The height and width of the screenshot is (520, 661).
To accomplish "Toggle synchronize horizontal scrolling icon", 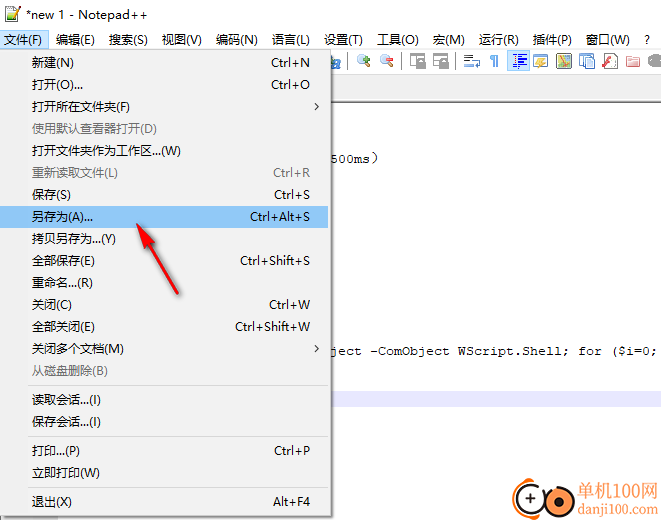I will click(441, 62).
